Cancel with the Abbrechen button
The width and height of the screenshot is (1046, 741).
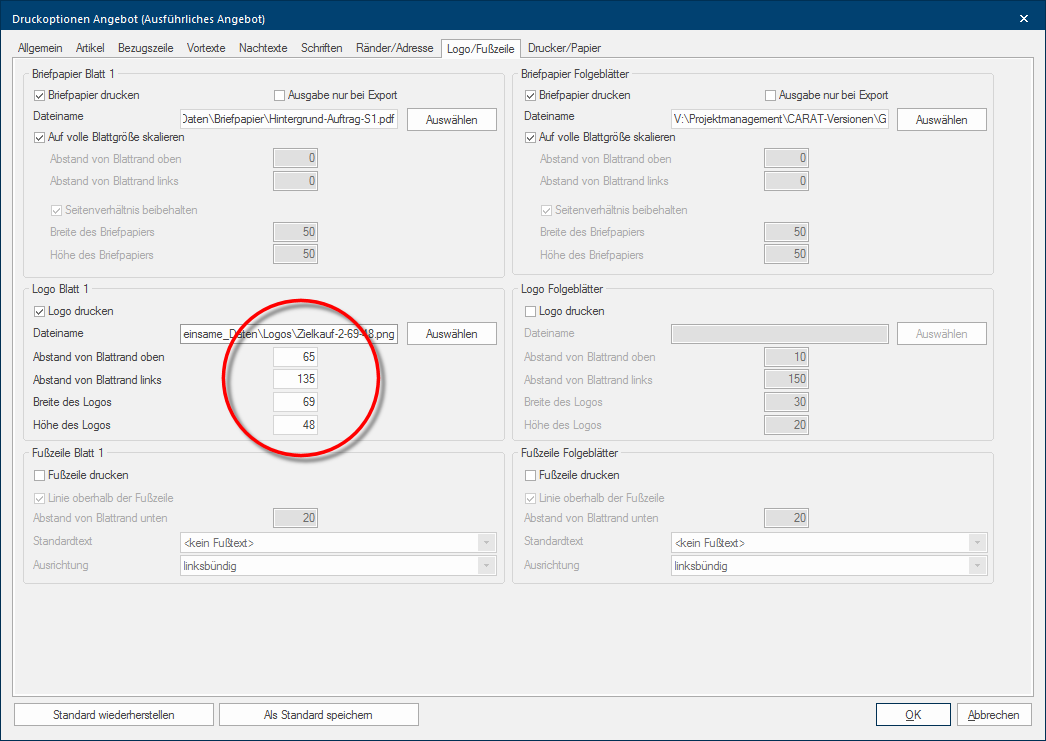coord(994,715)
